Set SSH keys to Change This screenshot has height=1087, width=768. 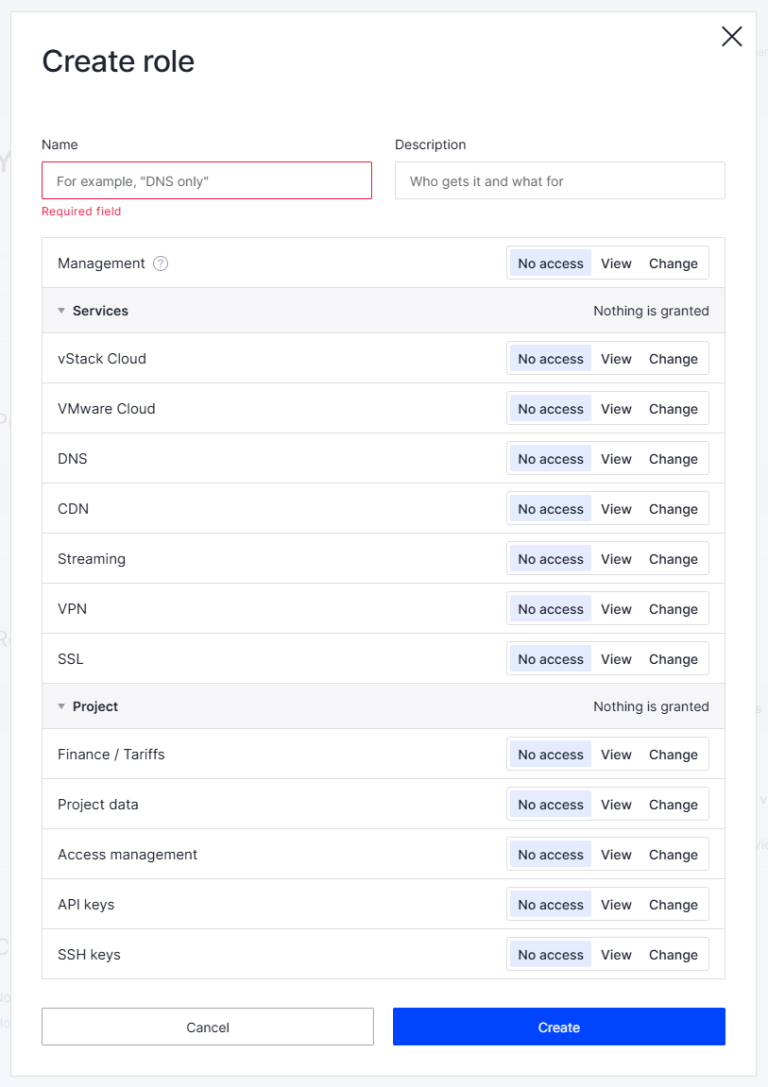coord(673,954)
